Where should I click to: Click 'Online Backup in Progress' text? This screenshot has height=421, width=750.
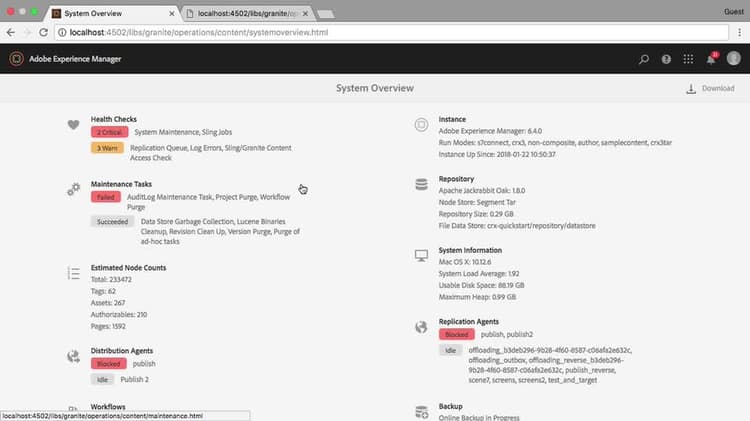pyautogui.click(x=479, y=418)
